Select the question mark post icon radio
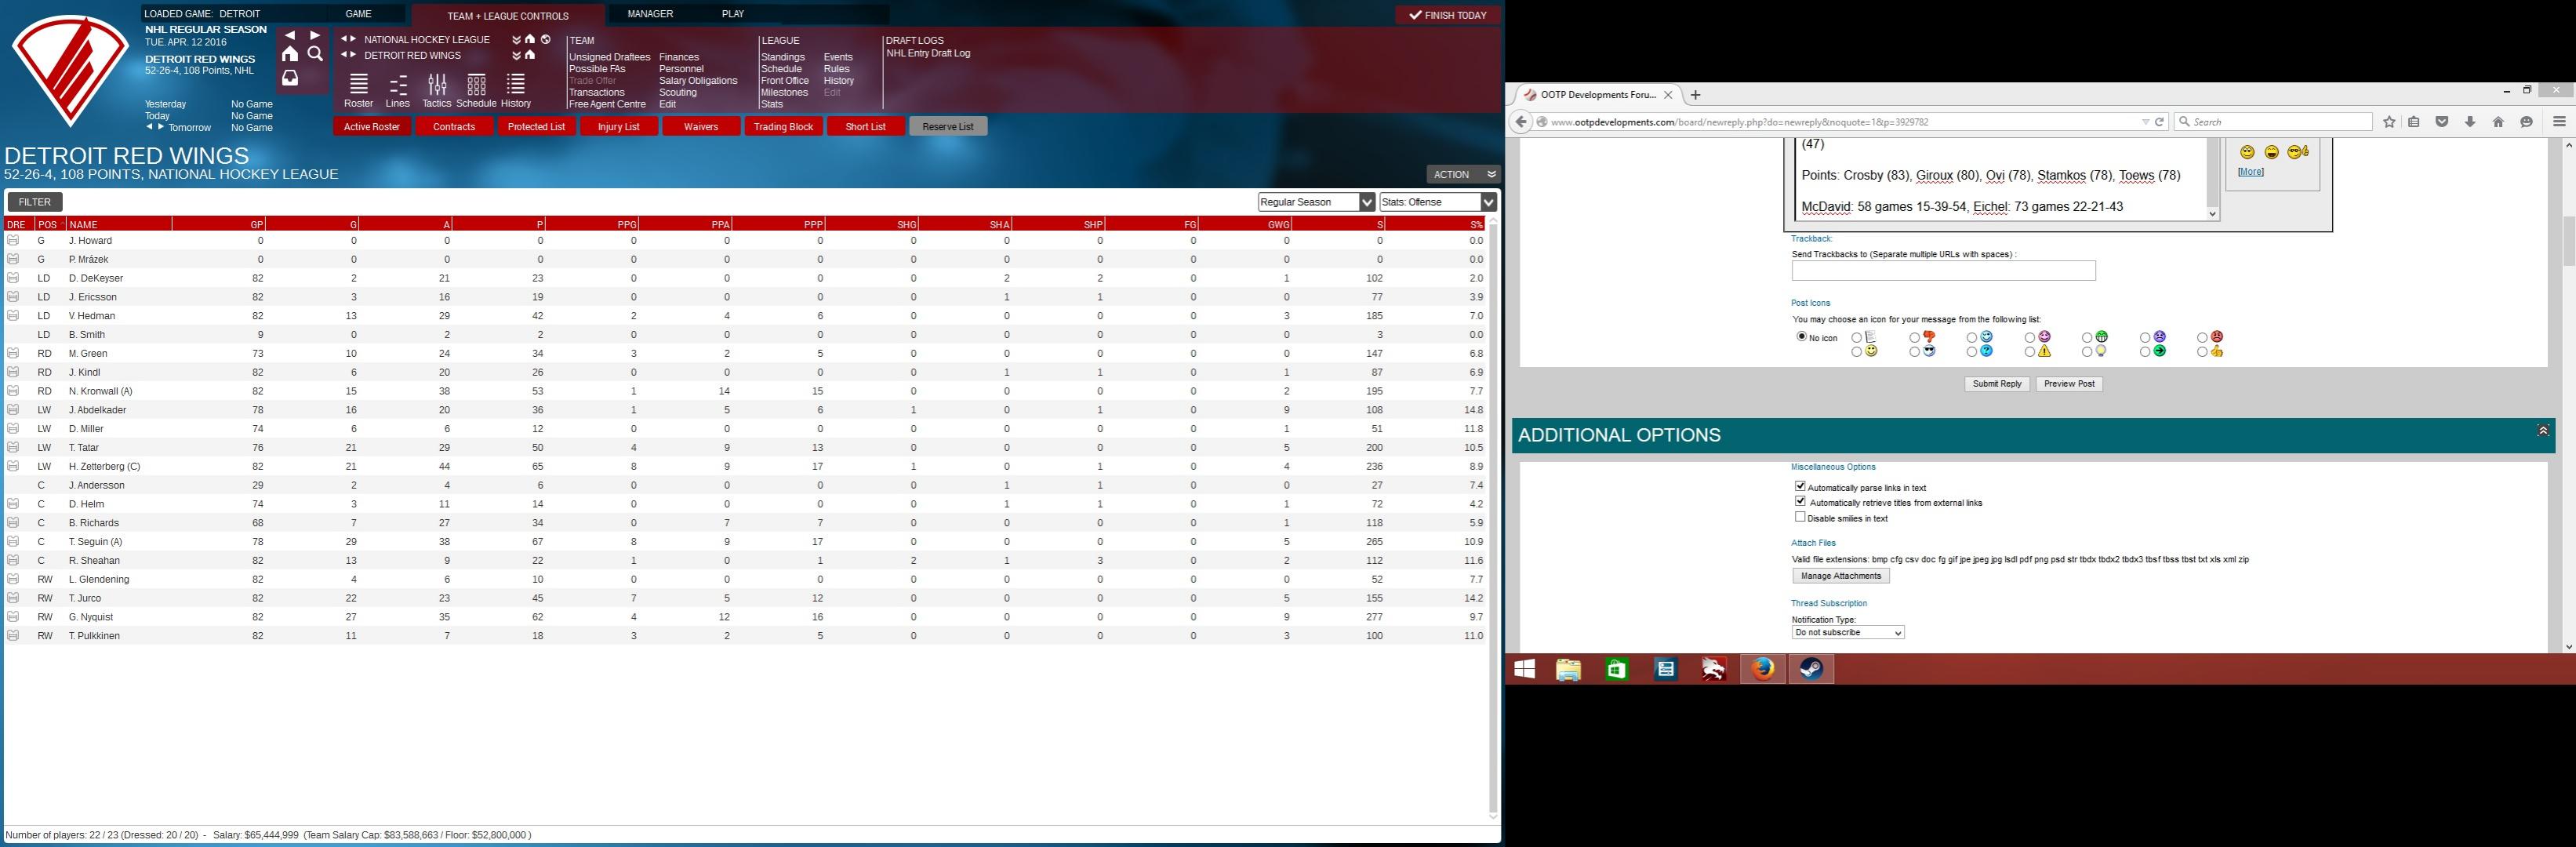This screenshot has width=2576, height=847. (x=1972, y=352)
